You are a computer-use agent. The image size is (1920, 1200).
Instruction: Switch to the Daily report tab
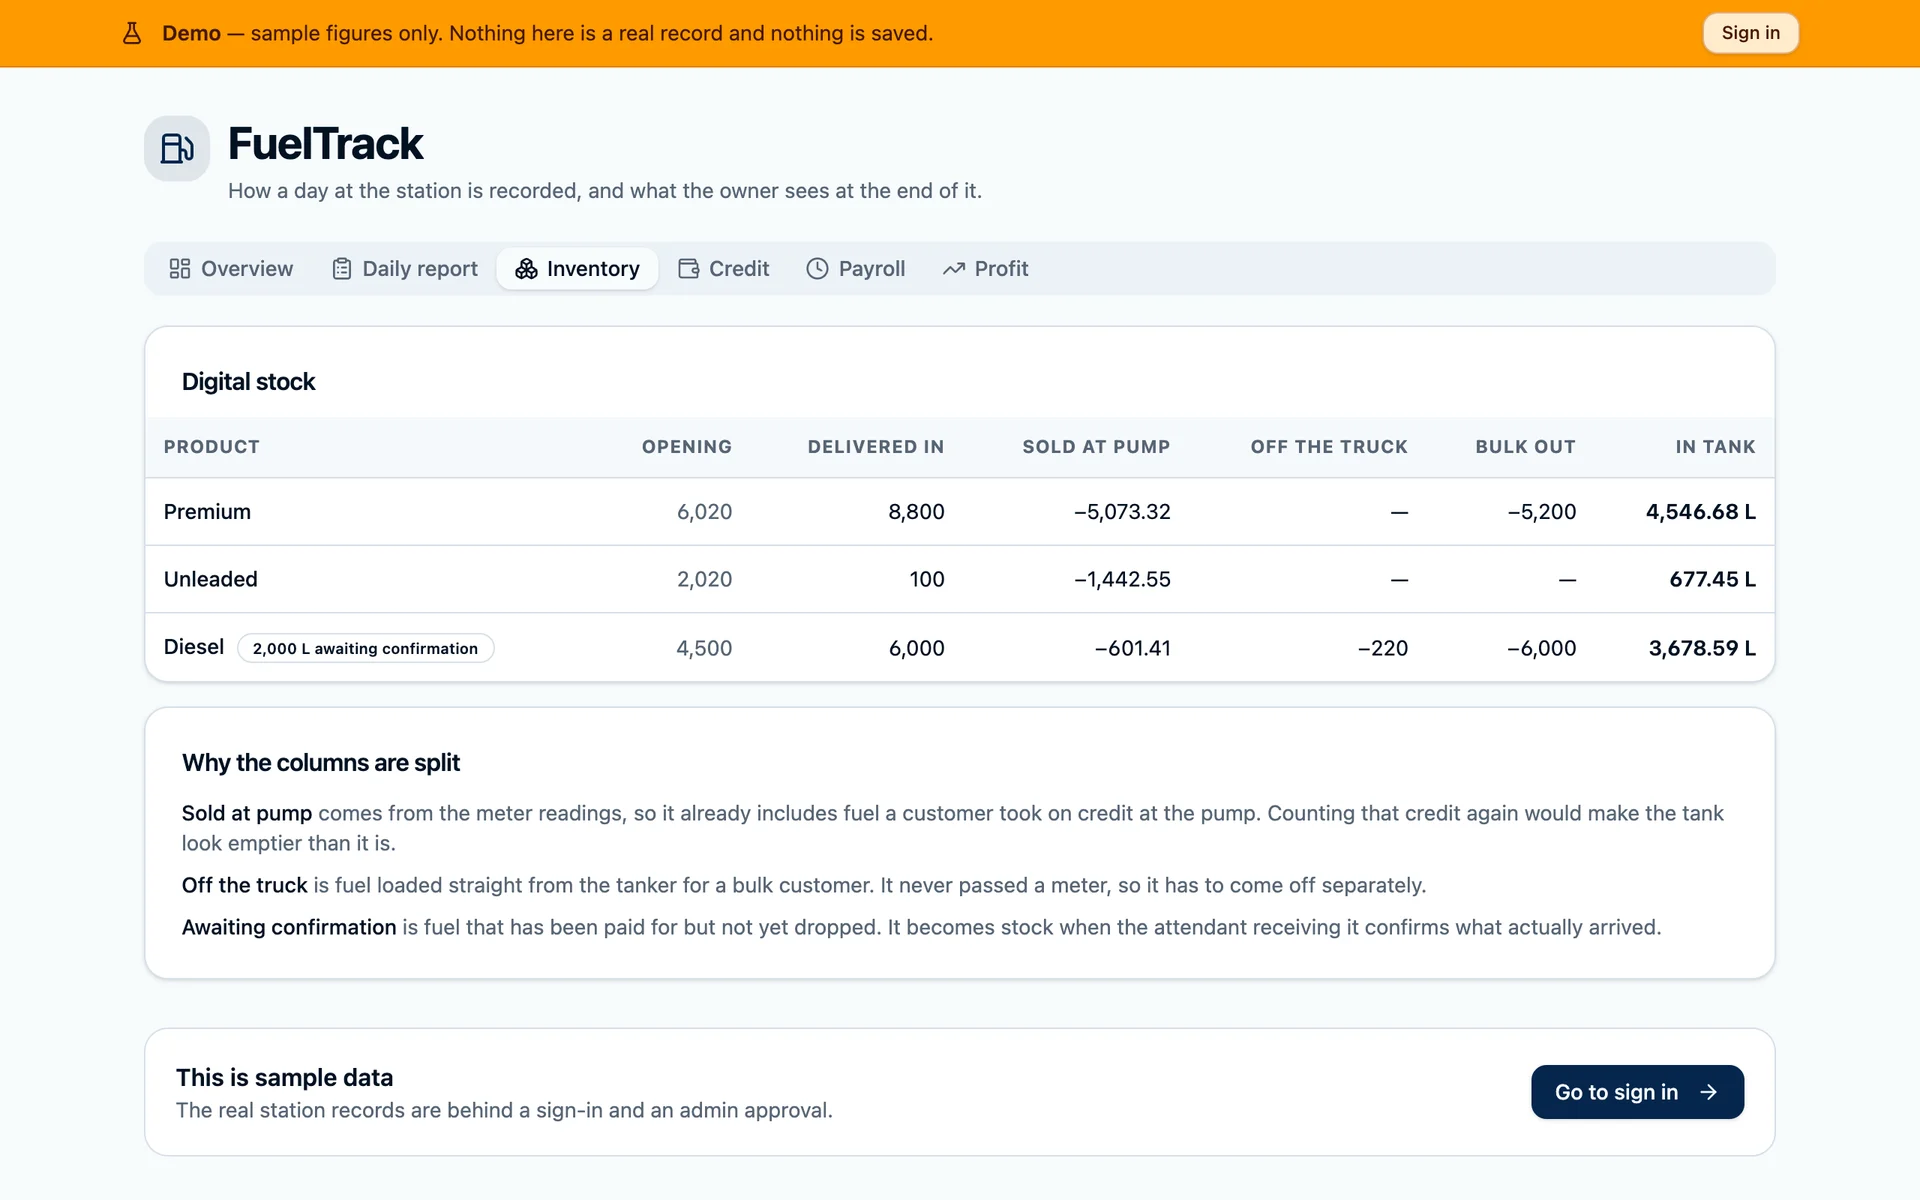coord(405,269)
